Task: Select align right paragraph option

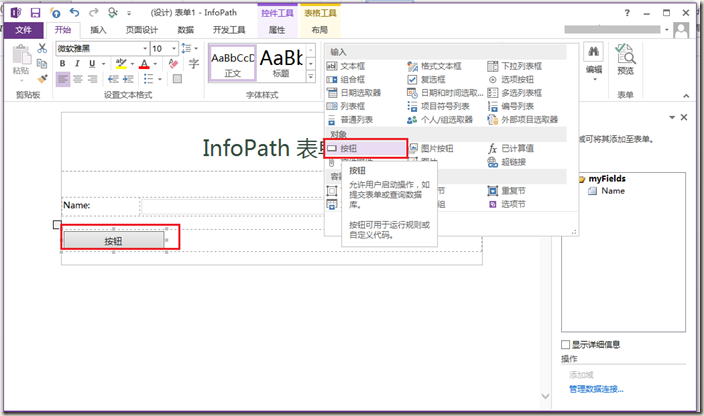Action: click(x=92, y=79)
